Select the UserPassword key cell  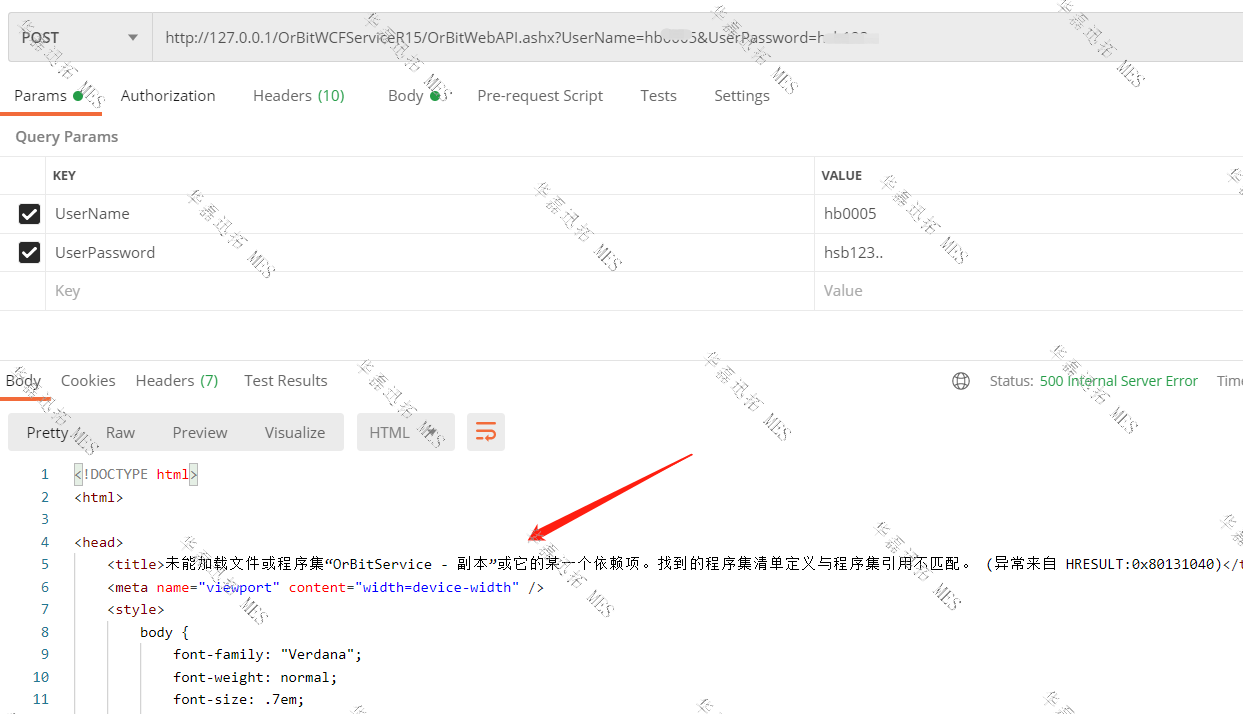click(x=430, y=253)
